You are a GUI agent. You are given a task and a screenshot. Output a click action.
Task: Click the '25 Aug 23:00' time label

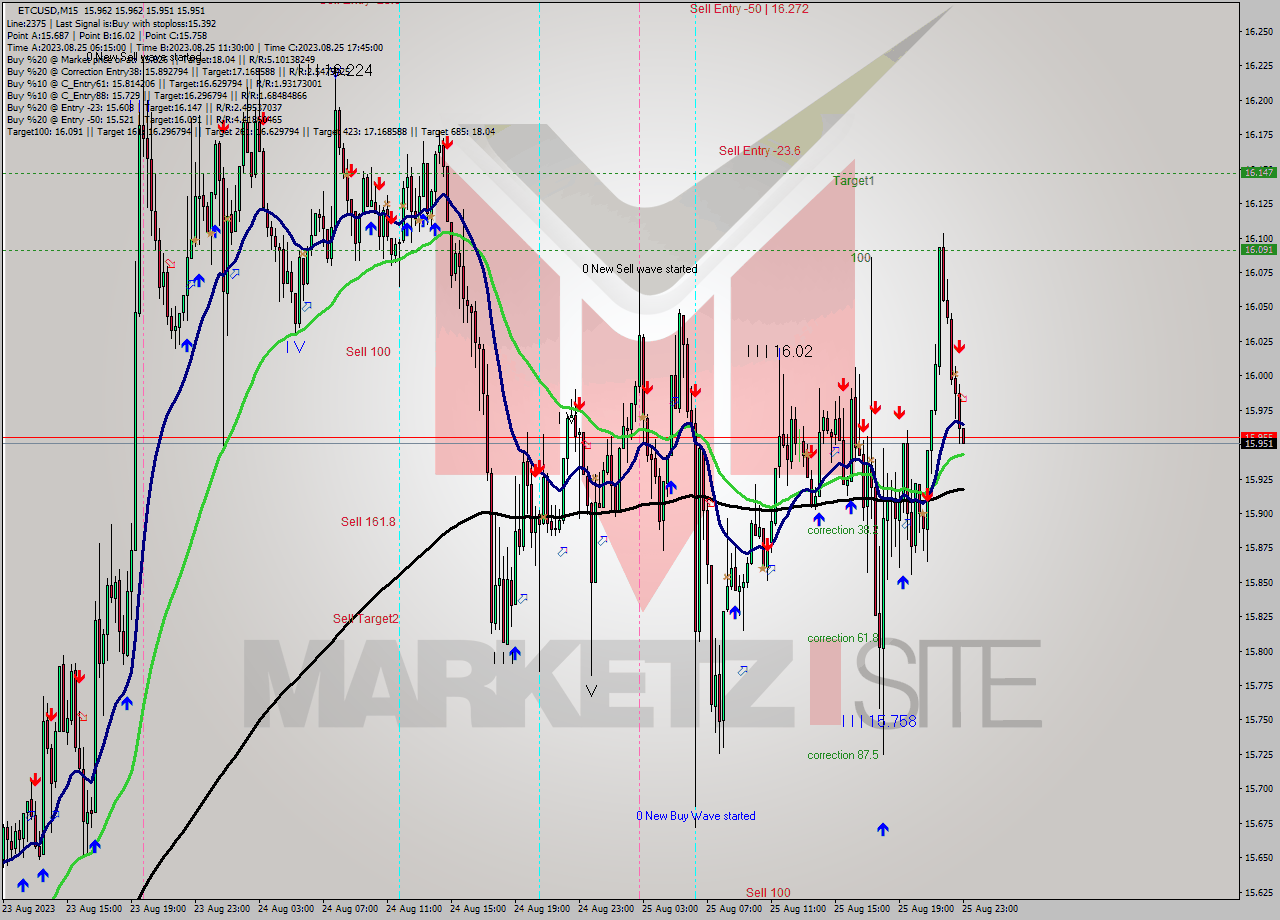coord(988,909)
